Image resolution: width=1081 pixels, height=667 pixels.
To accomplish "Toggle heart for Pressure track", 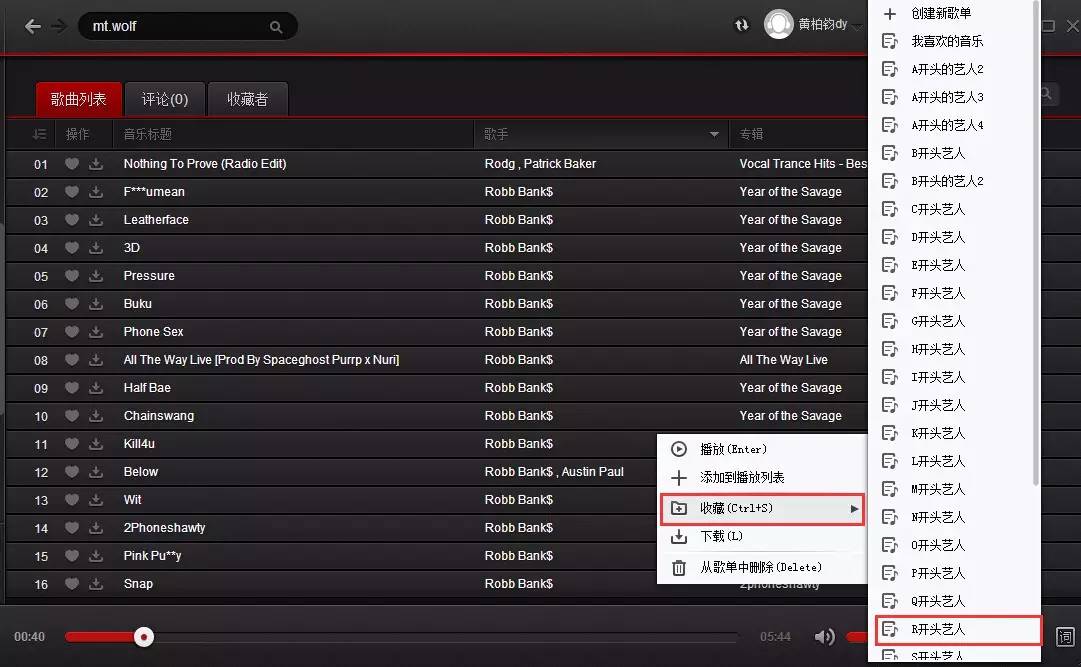I will pos(72,276).
